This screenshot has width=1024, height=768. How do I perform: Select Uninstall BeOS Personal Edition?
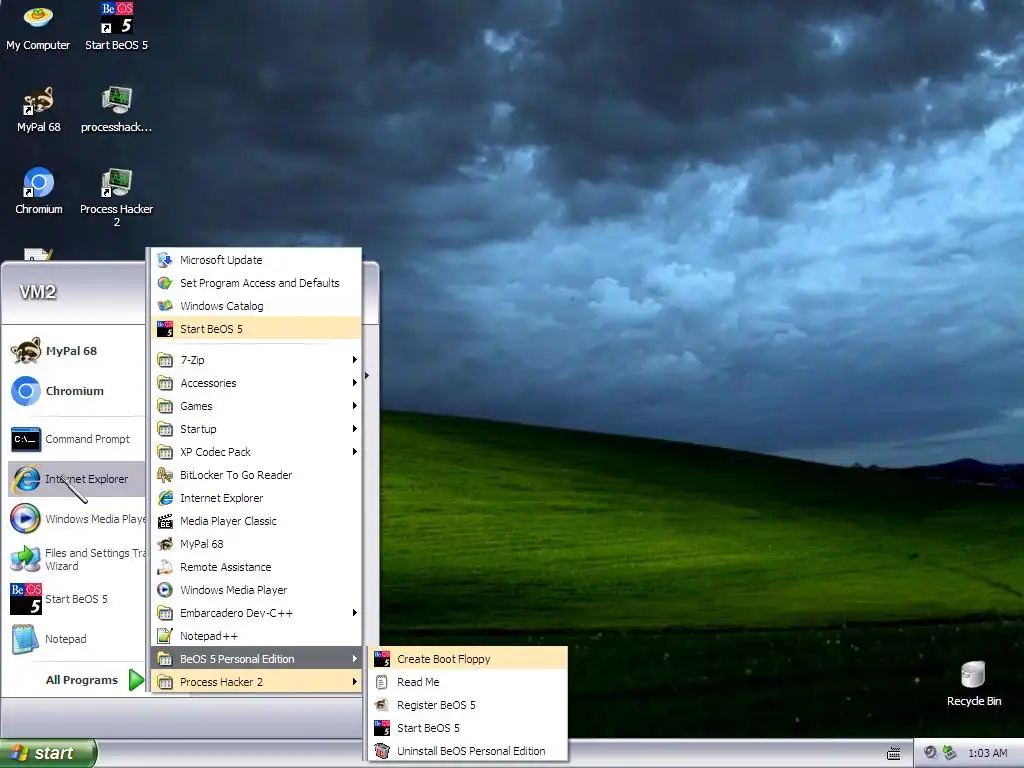point(468,750)
